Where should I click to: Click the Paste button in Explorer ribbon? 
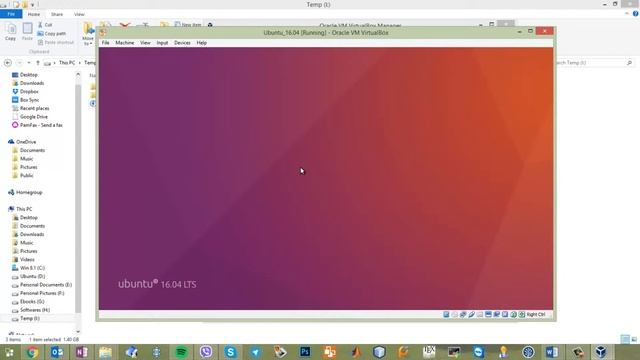(27, 32)
